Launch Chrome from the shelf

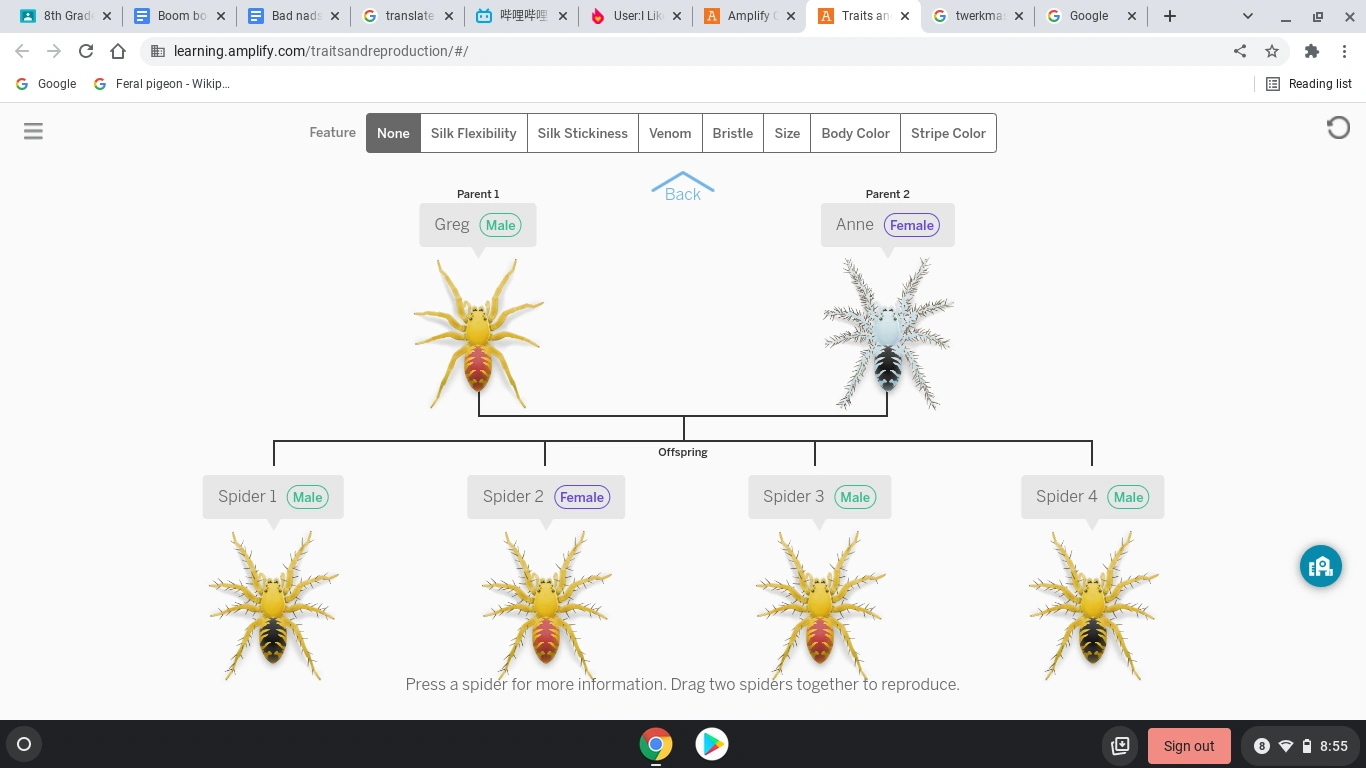coord(656,744)
